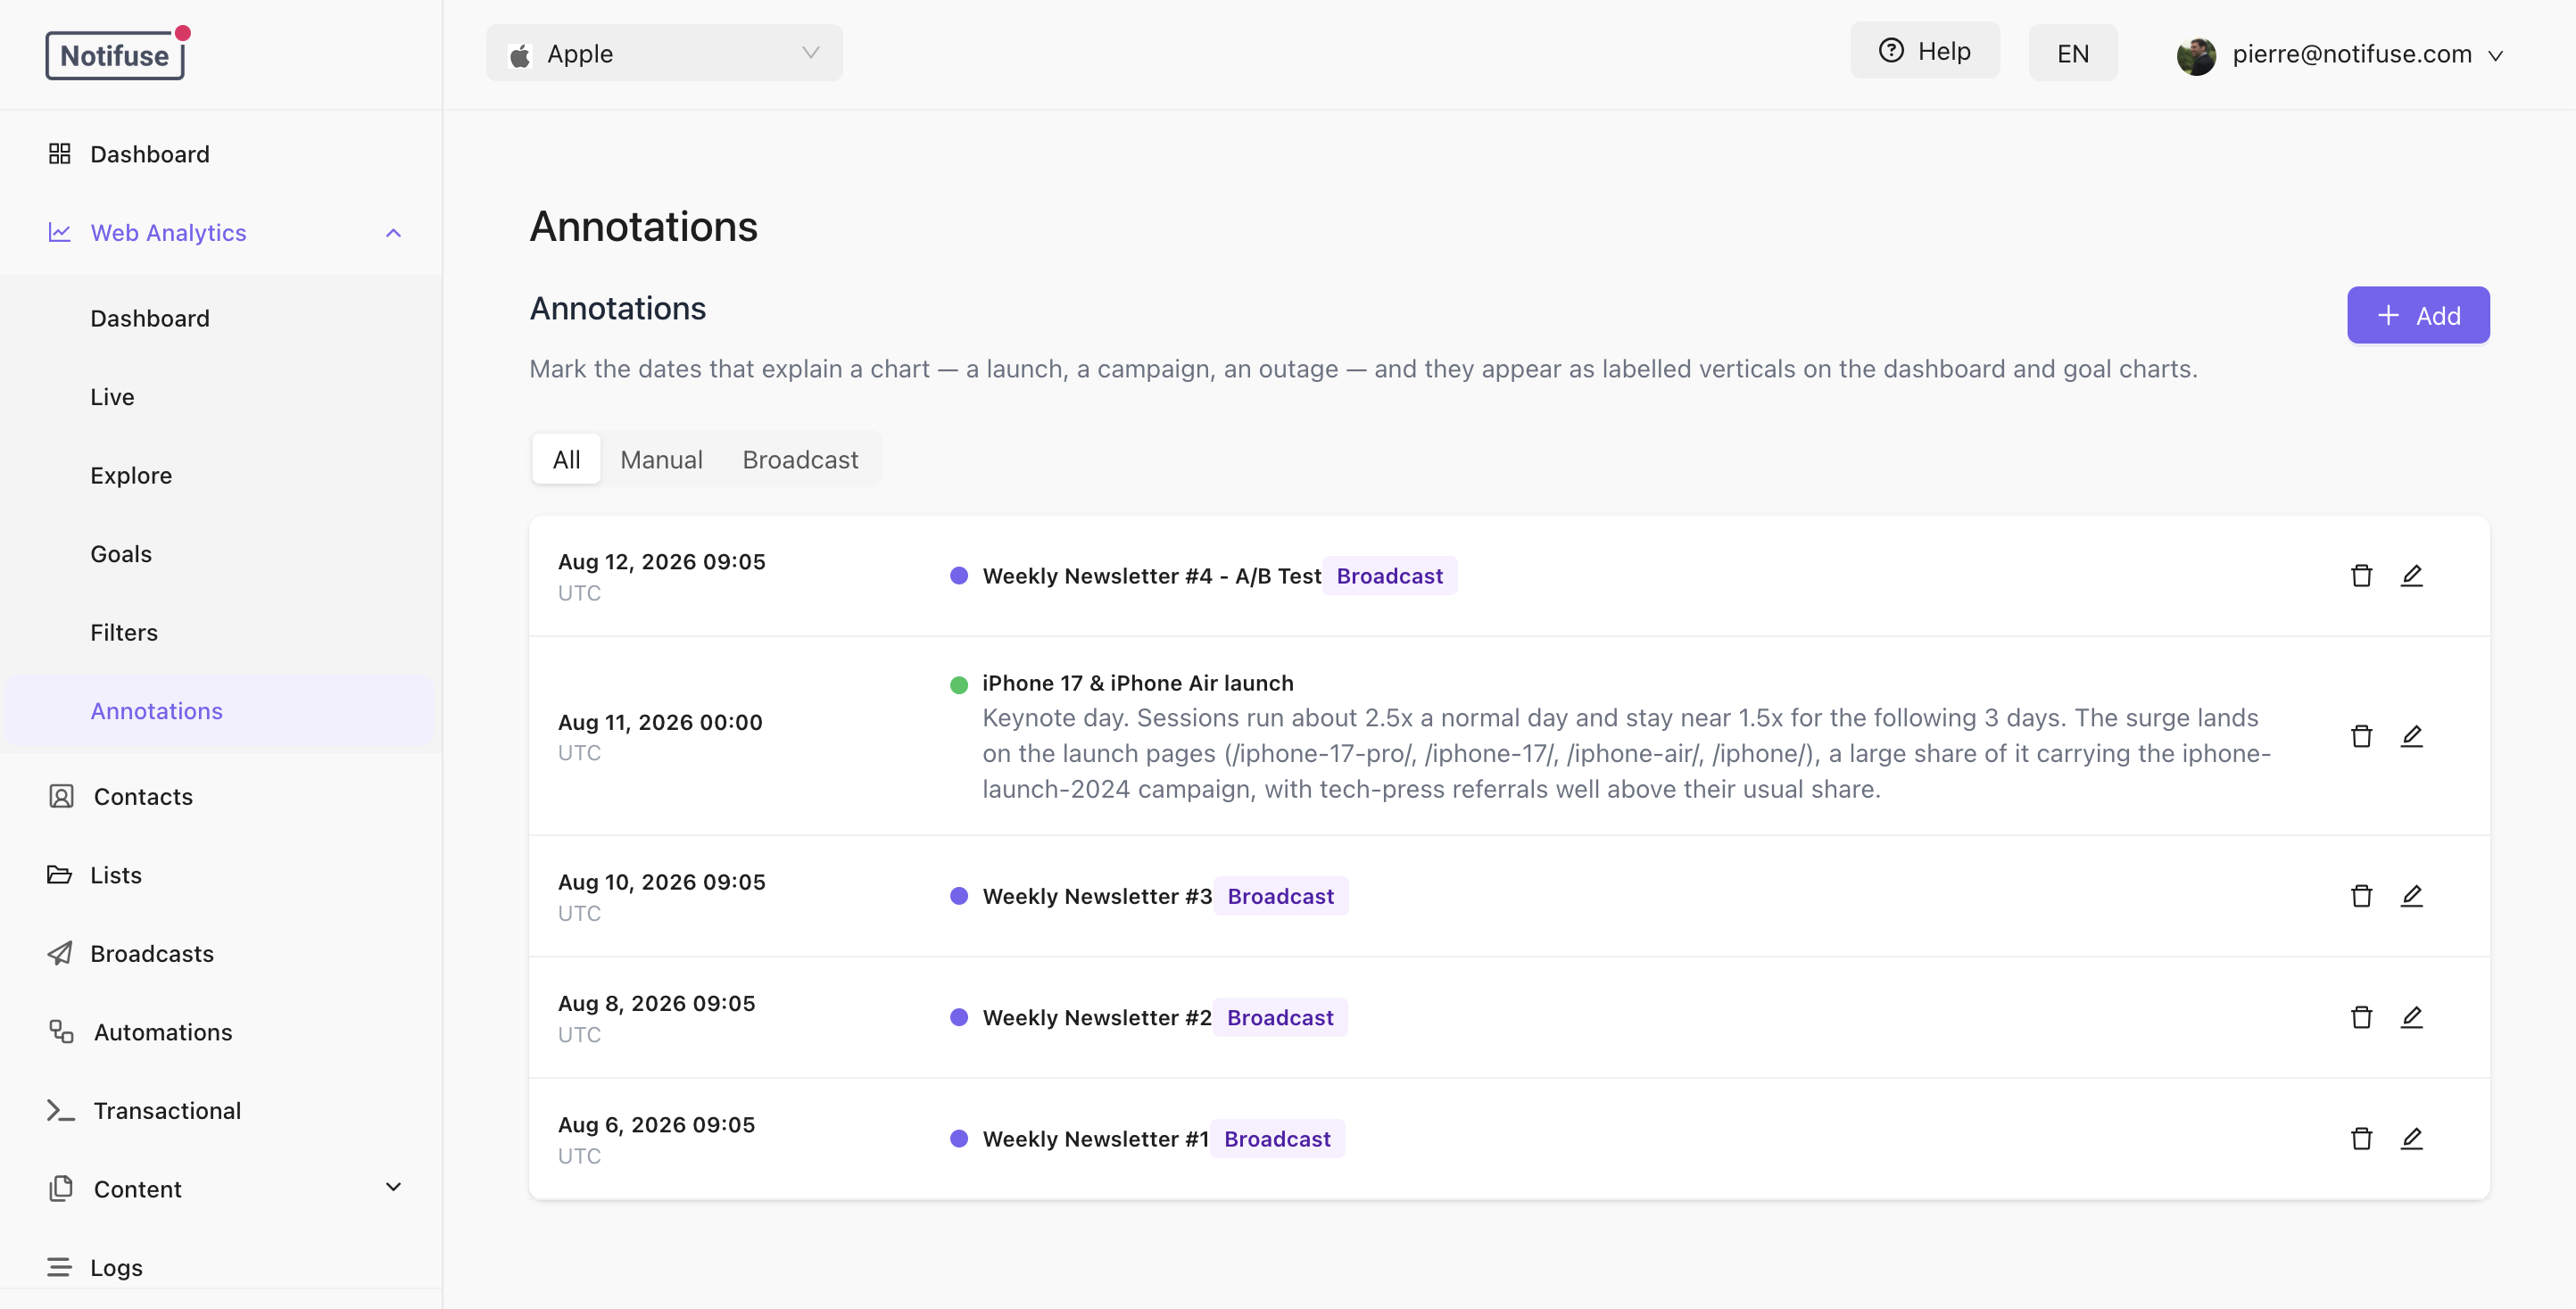Click the Broadcasts paper plane icon
The width and height of the screenshot is (2576, 1309).
(x=60, y=953)
